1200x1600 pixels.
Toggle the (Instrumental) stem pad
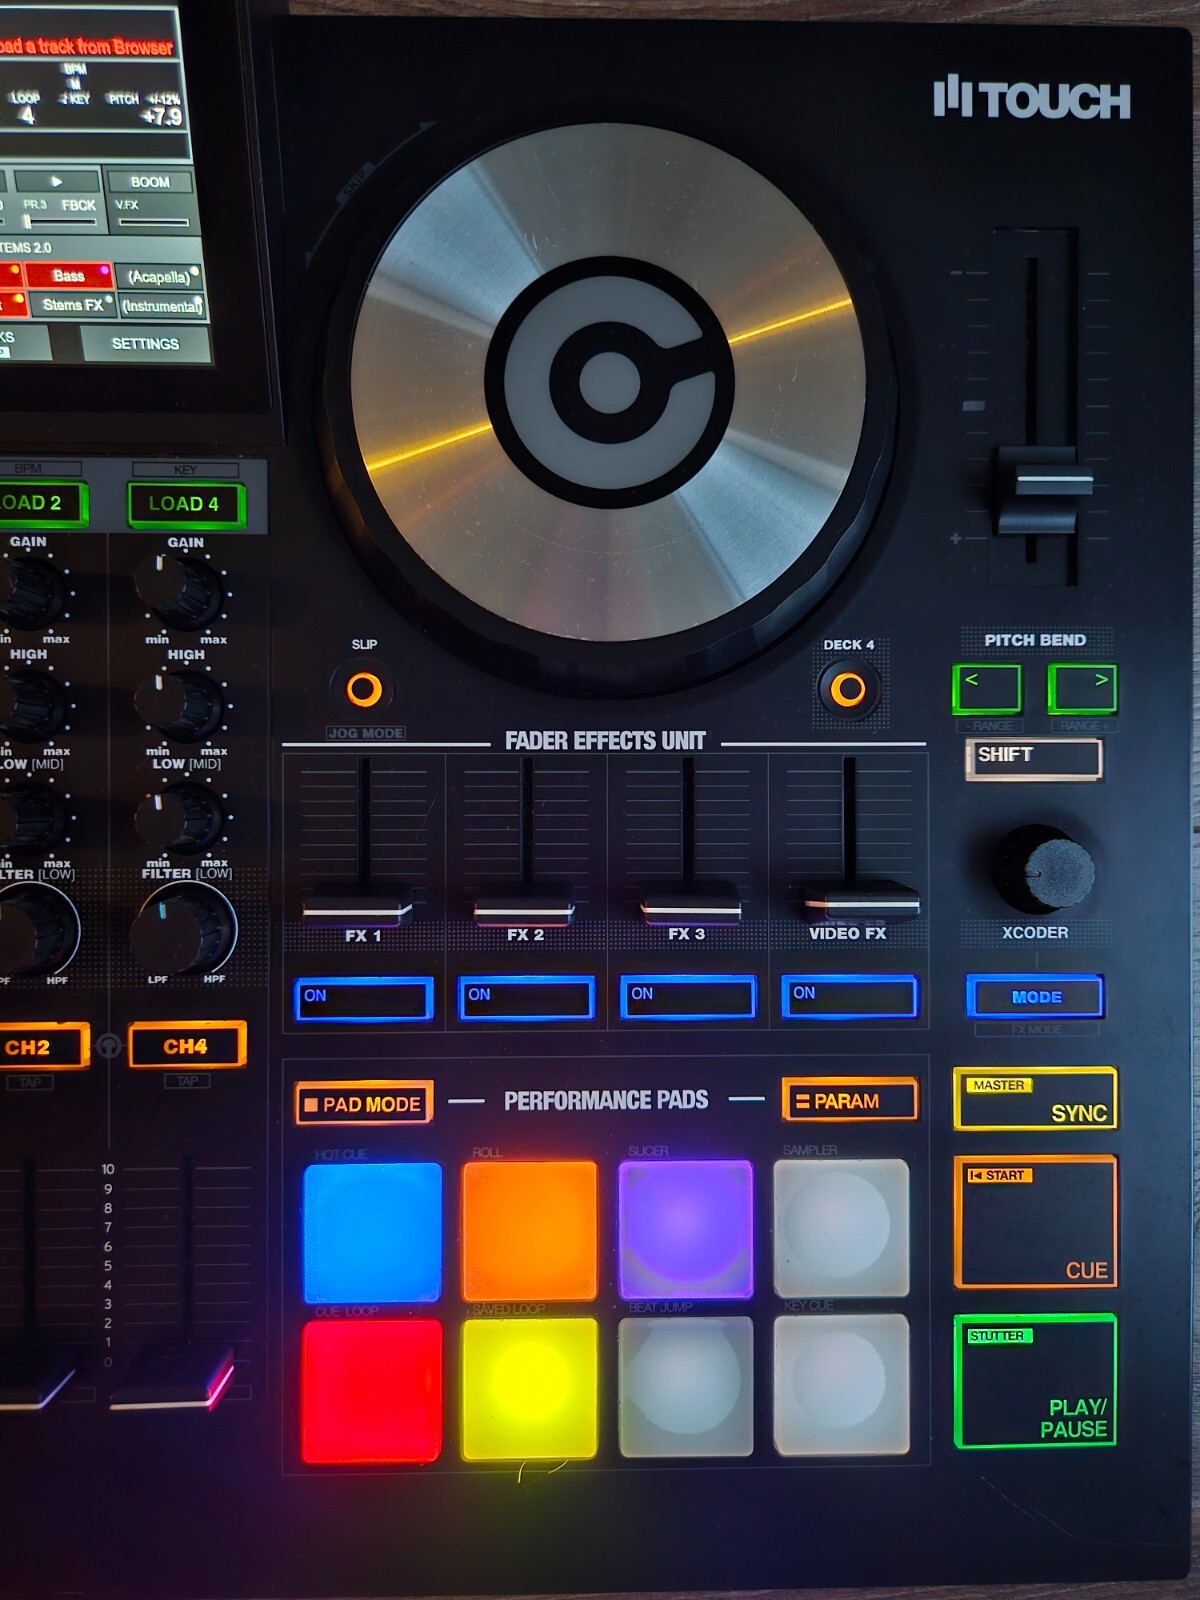tap(162, 306)
